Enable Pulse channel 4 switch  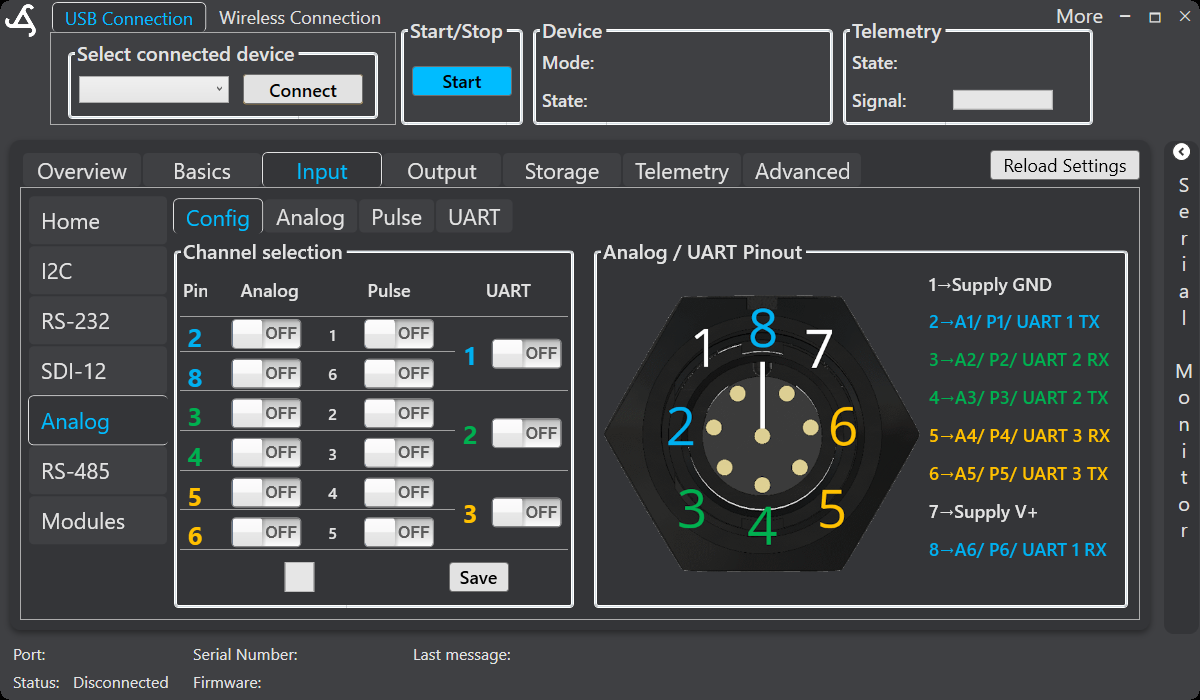(x=399, y=493)
